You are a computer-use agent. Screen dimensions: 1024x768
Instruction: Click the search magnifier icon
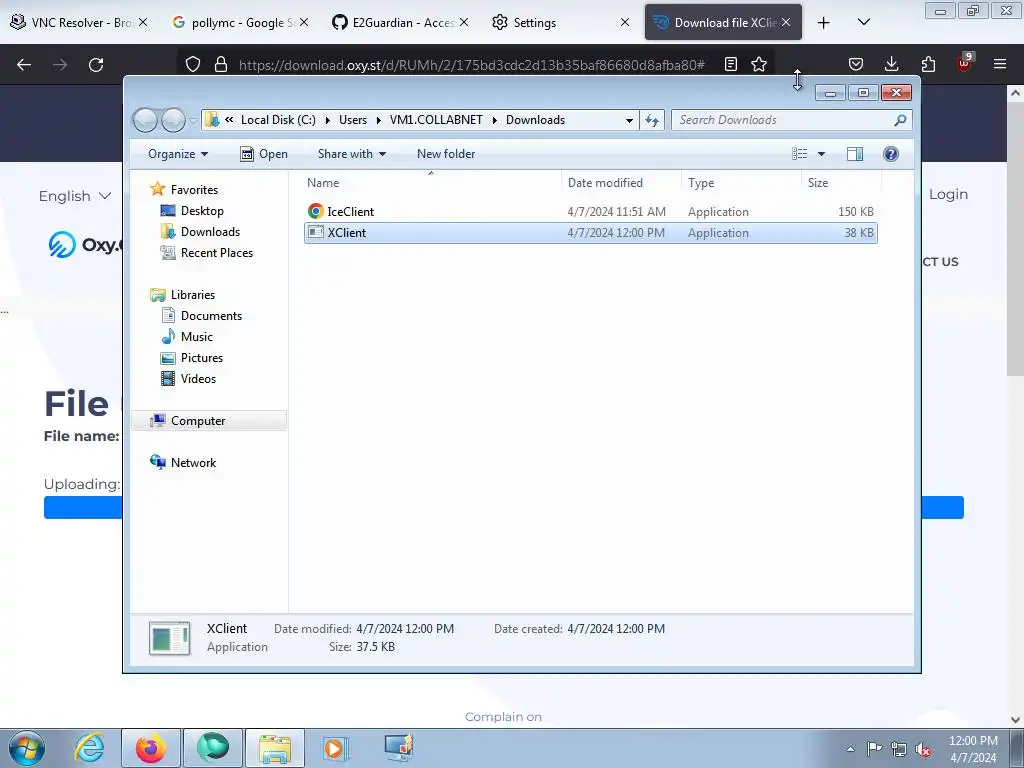coord(900,120)
